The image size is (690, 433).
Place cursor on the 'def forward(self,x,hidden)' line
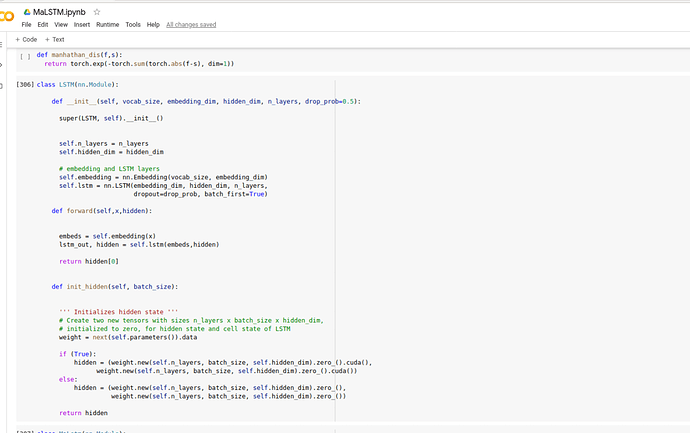coord(101,211)
